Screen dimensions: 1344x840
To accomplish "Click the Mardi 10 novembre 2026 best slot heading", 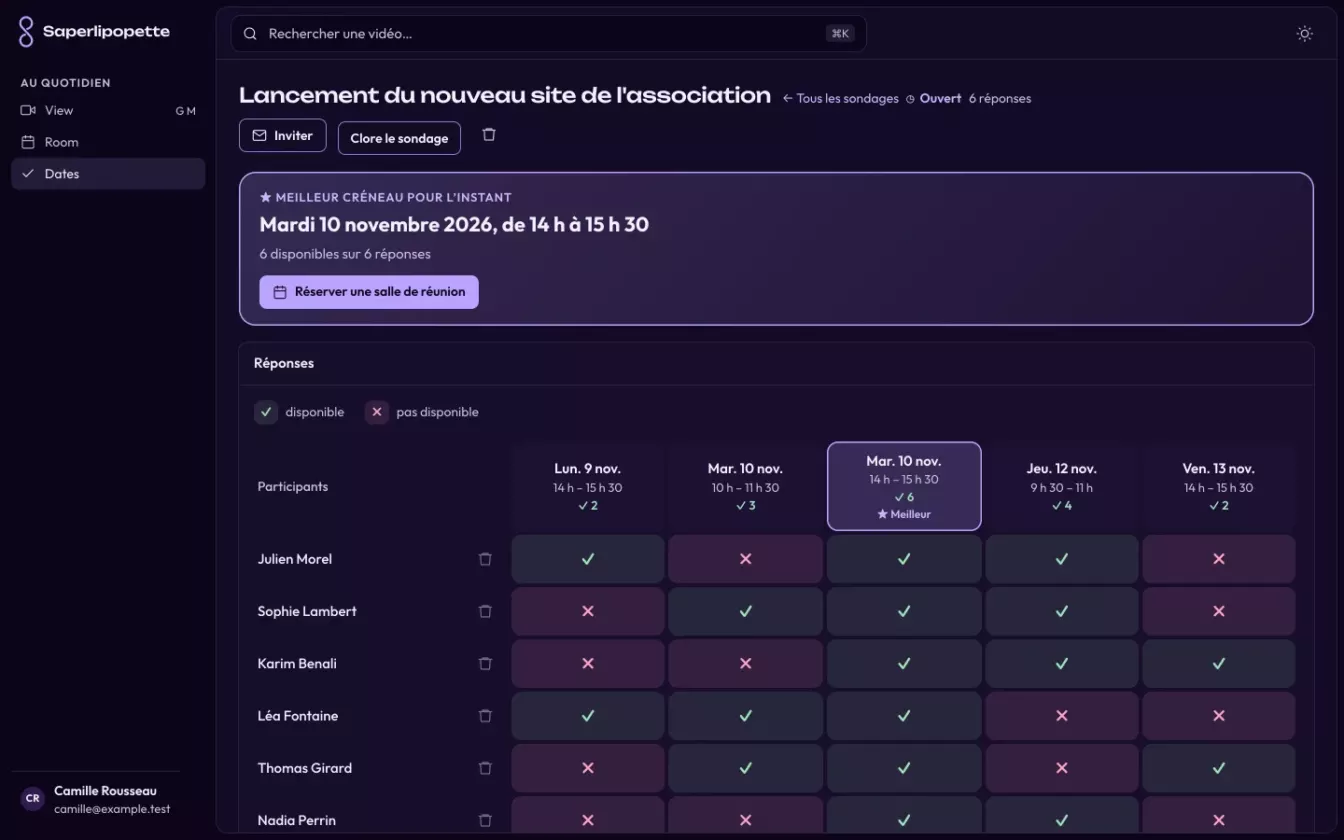I will (454, 224).
